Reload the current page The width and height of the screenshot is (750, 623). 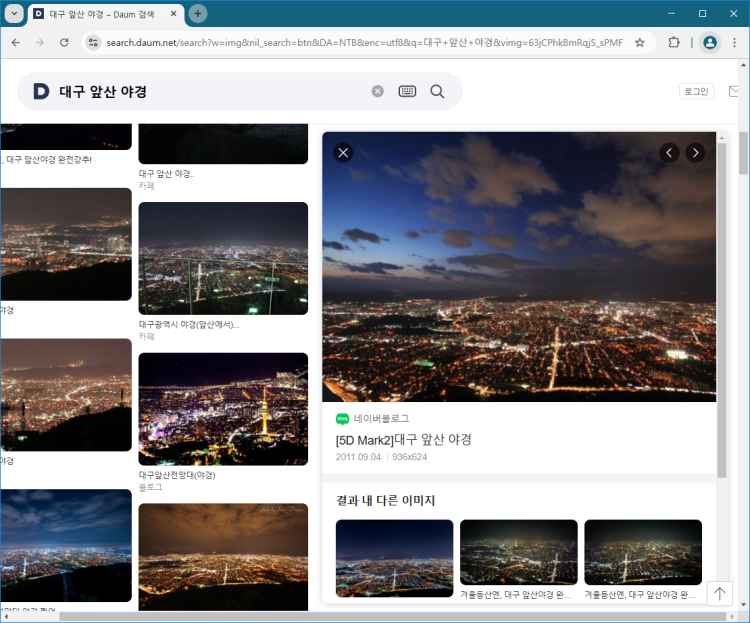[x=64, y=43]
